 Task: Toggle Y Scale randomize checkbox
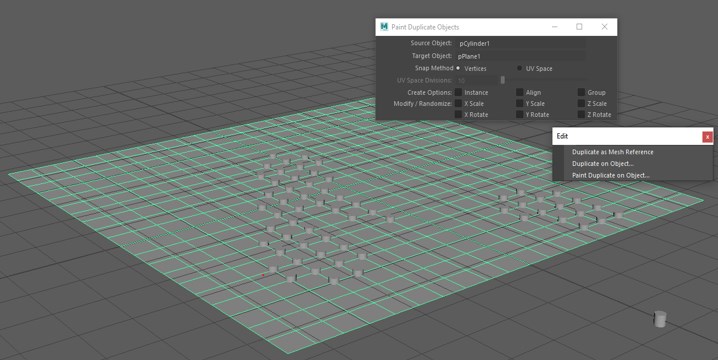coord(520,104)
